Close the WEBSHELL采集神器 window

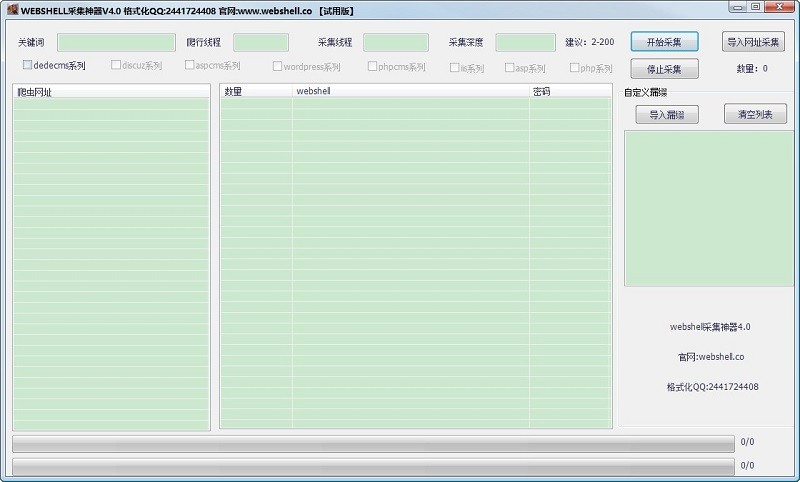(x=780, y=7)
